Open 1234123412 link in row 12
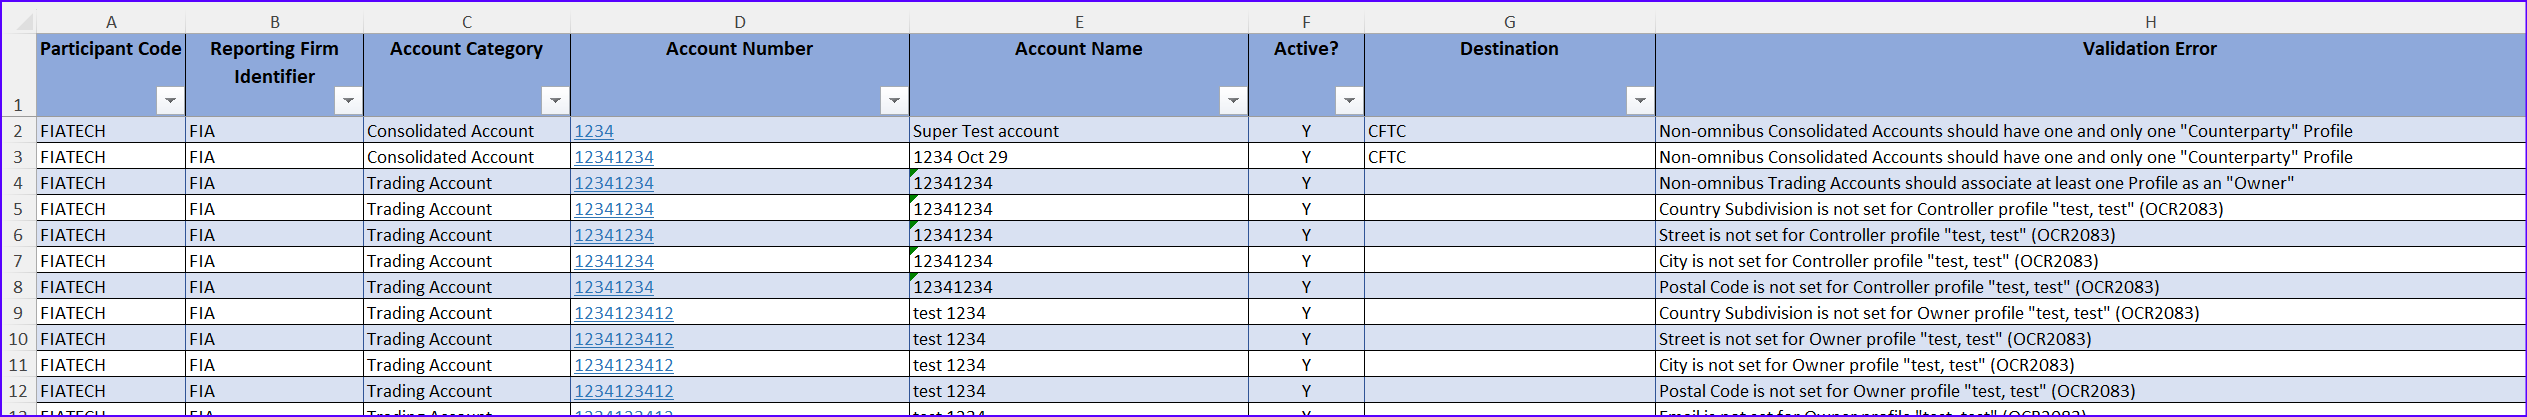The height and width of the screenshot is (417, 2527). tap(624, 391)
